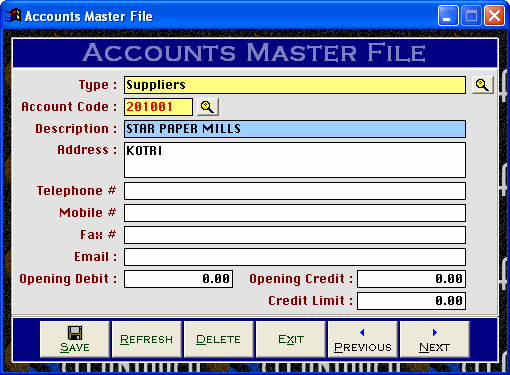This screenshot has width=510, height=375.
Task: Refresh the account form
Action: pos(147,339)
